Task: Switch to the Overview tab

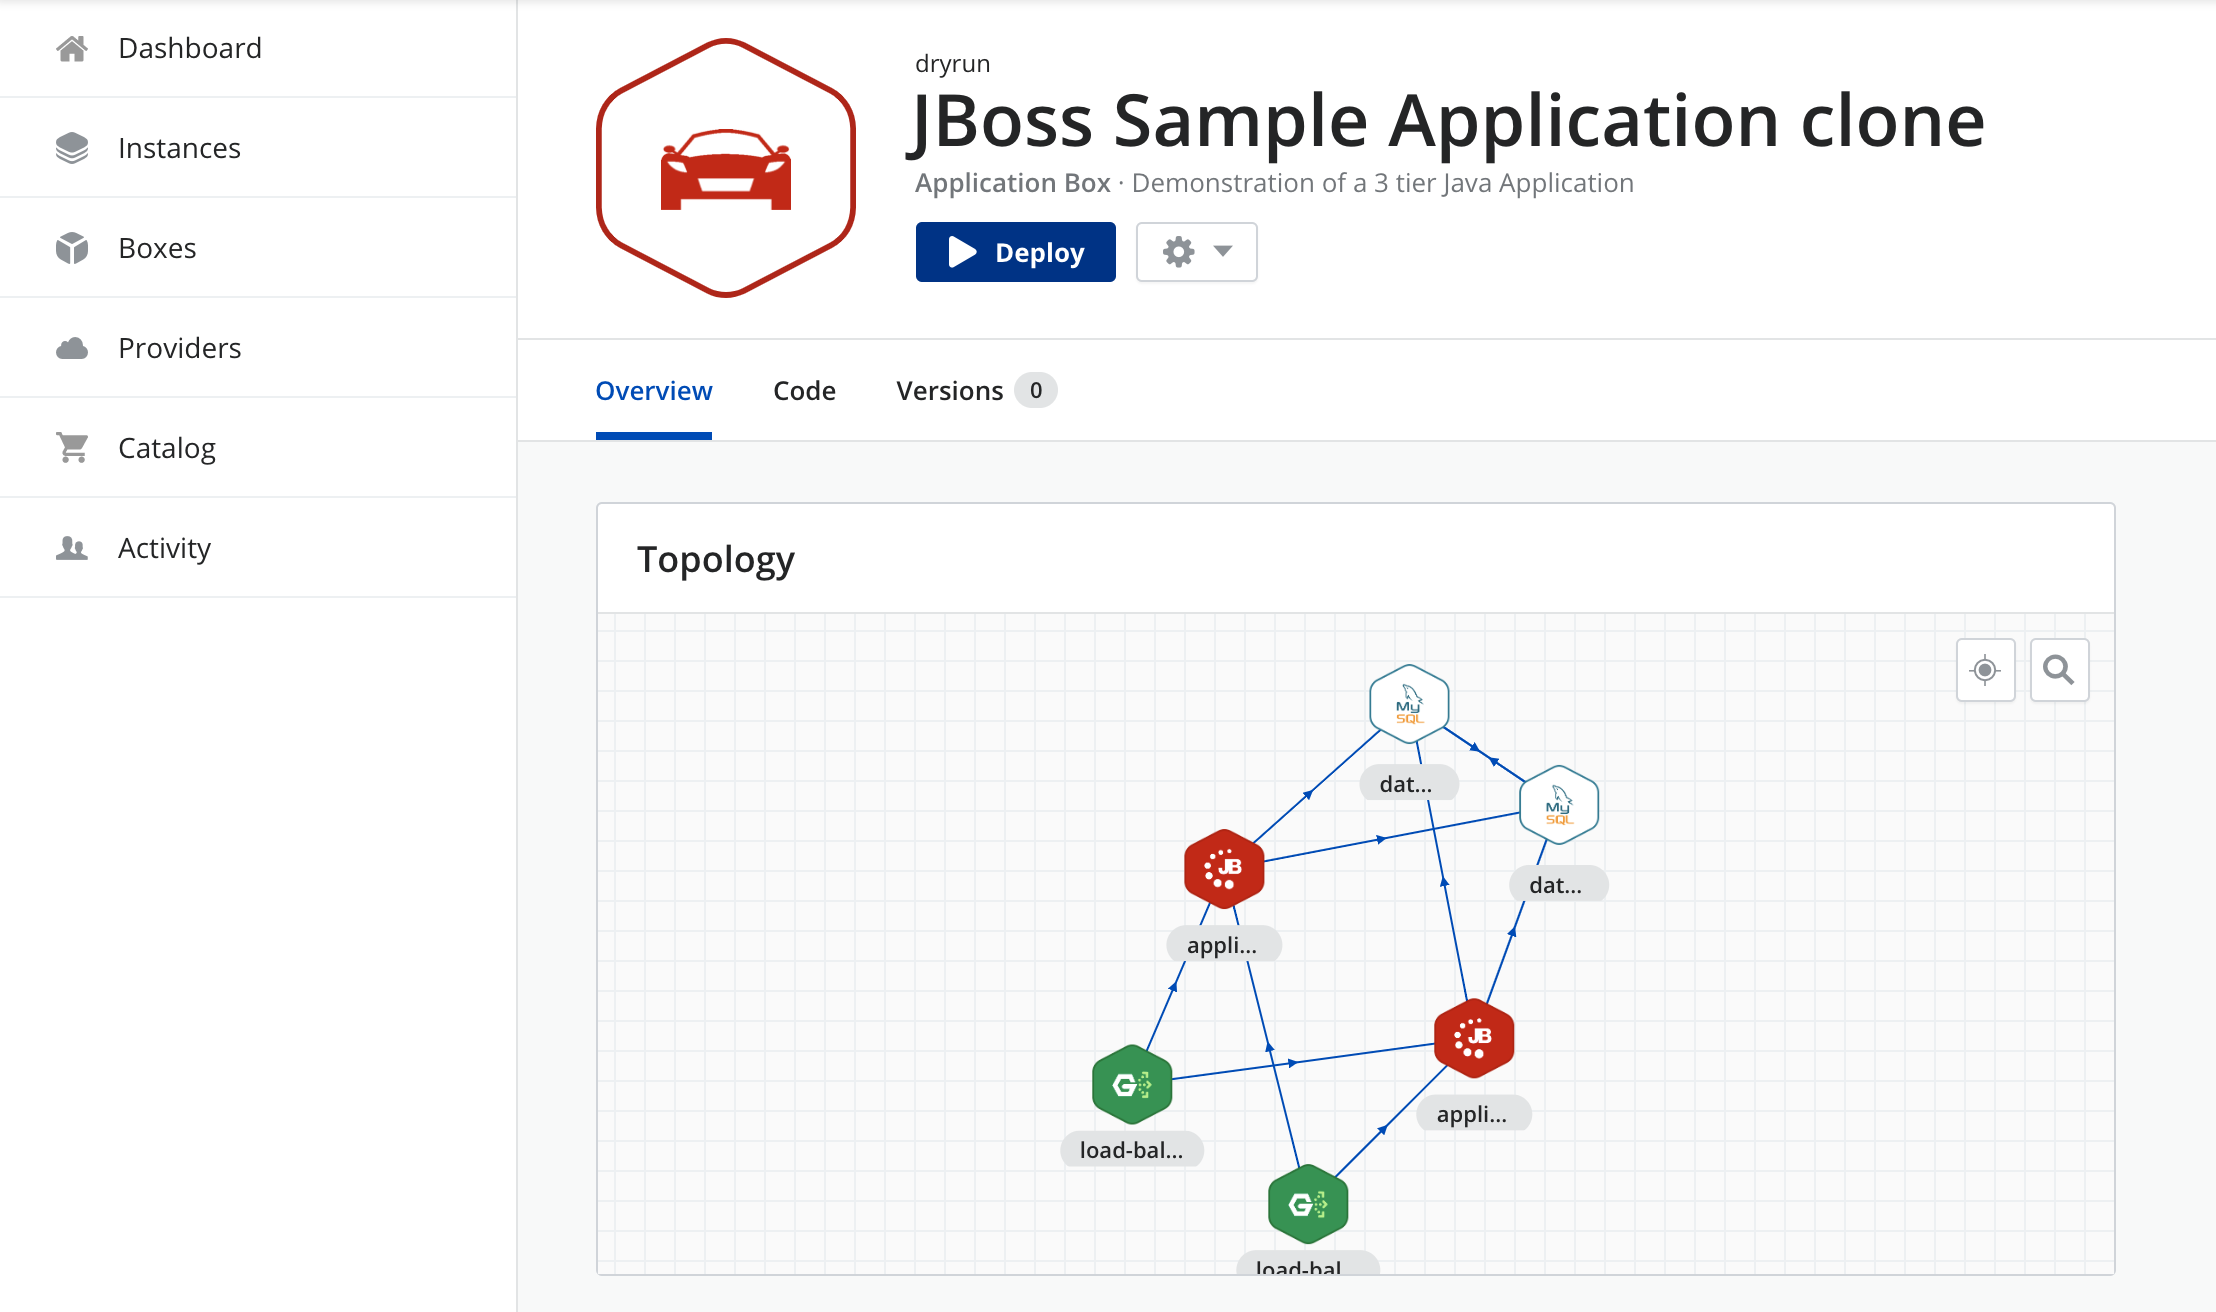Action: [x=654, y=391]
